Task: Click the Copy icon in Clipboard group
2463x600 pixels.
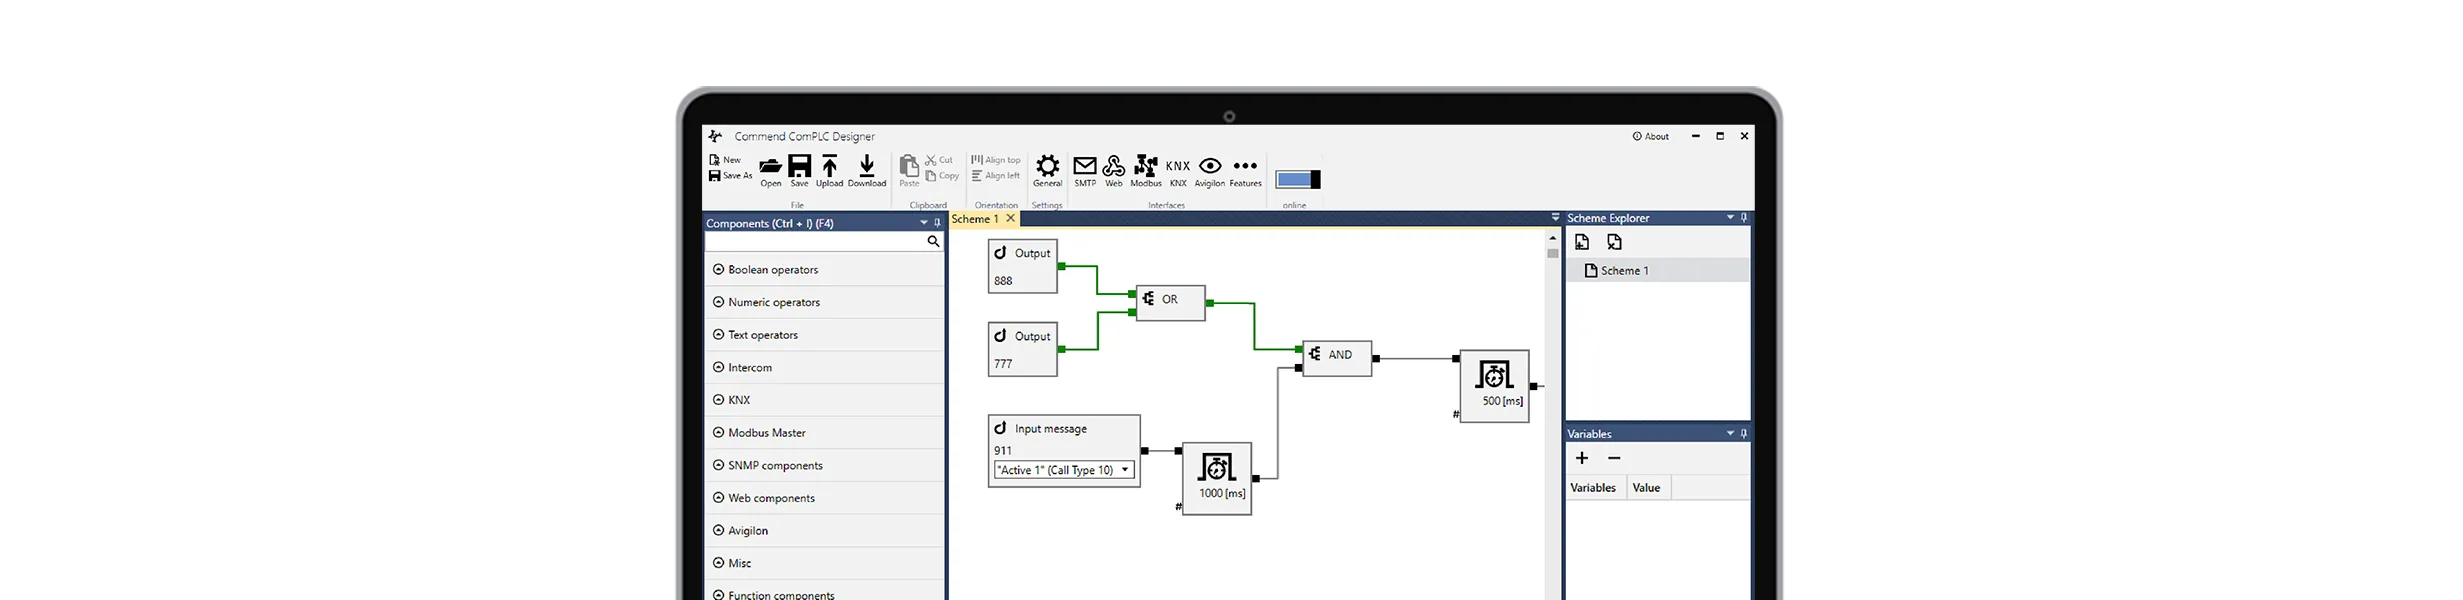Action: click(931, 176)
